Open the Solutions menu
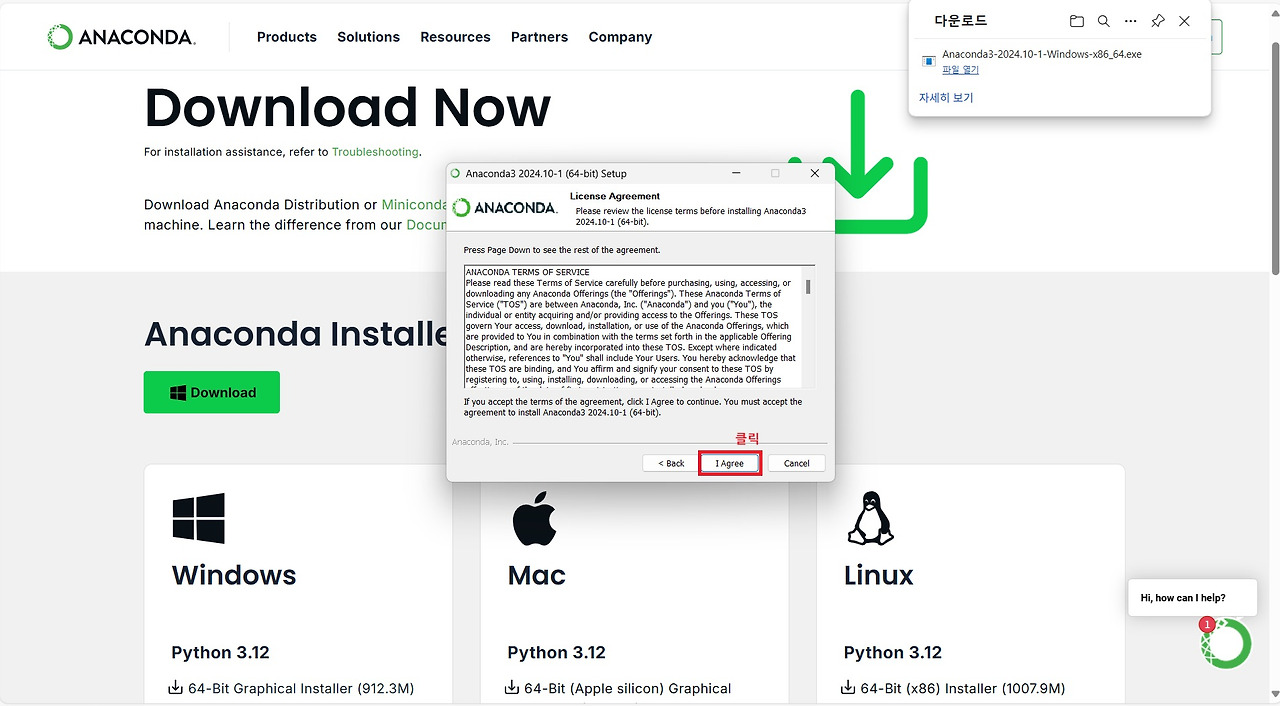The width and height of the screenshot is (1280, 706). pyautogui.click(x=368, y=37)
